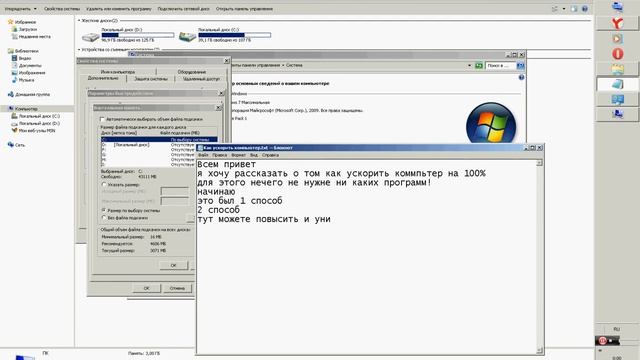Open Загрузки in the navigation pane

click(28, 29)
